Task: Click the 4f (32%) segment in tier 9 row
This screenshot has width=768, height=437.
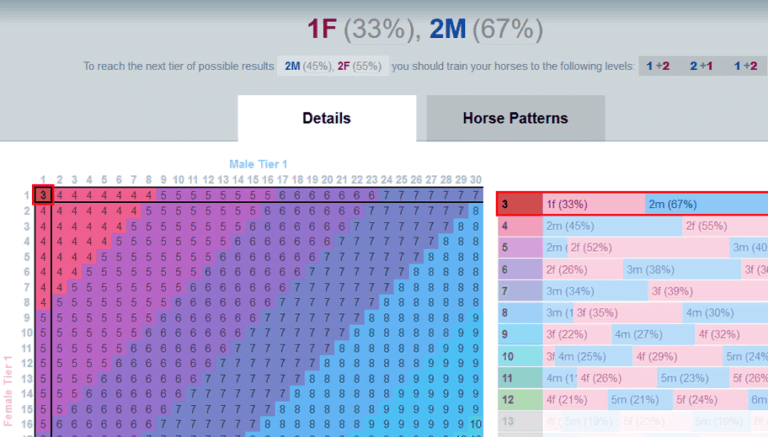Action: 731,334
